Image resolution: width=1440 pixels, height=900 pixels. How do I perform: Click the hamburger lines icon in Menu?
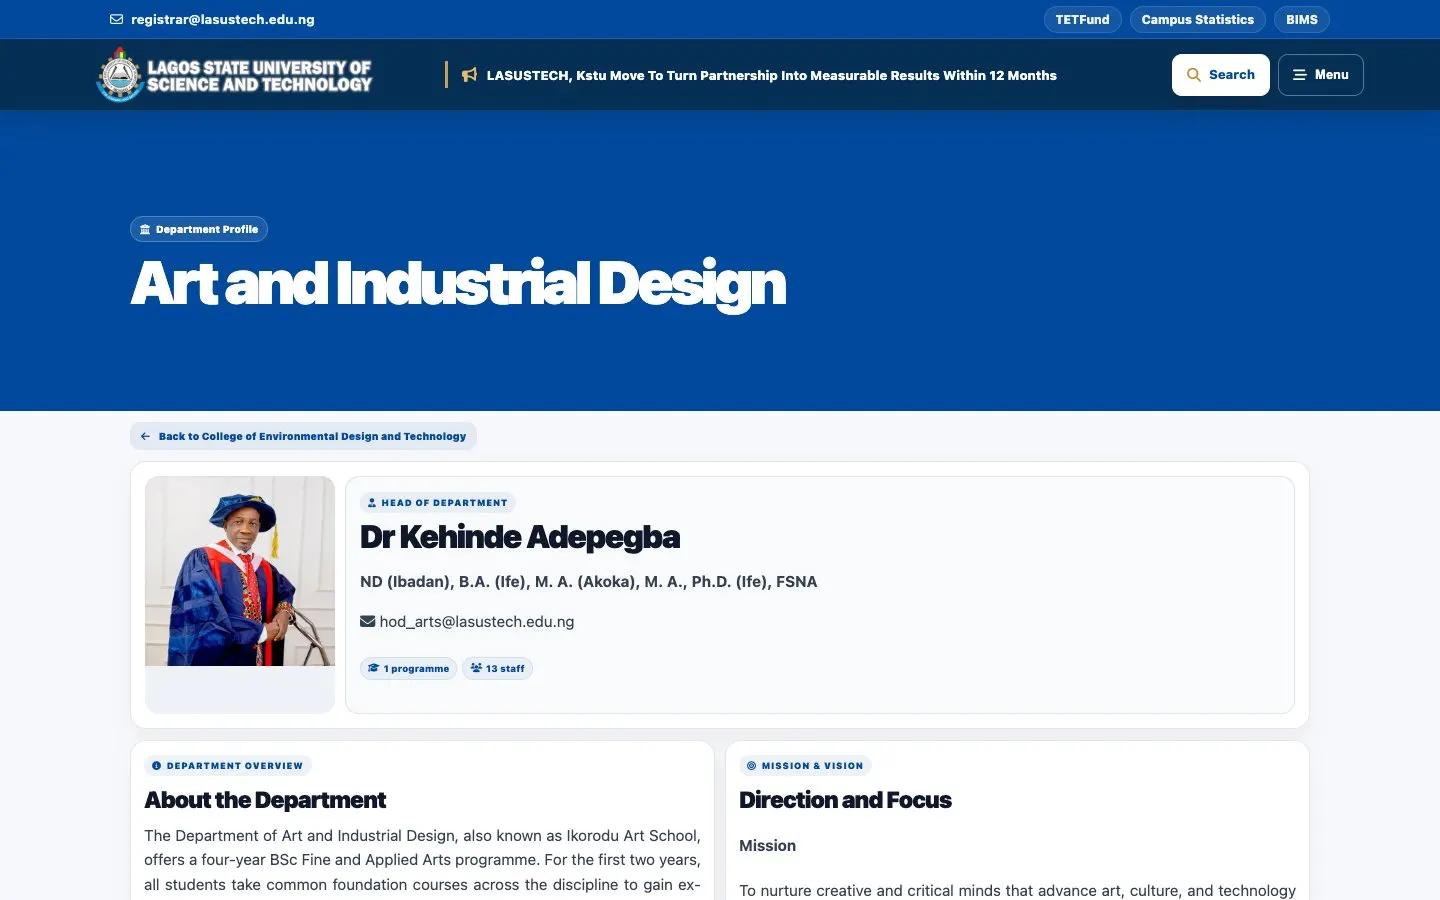click(x=1299, y=75)
